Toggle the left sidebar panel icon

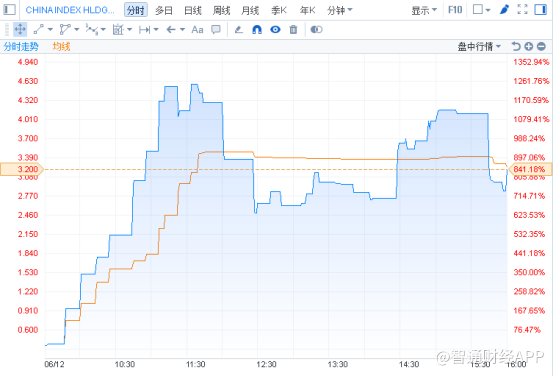(10, 10)
